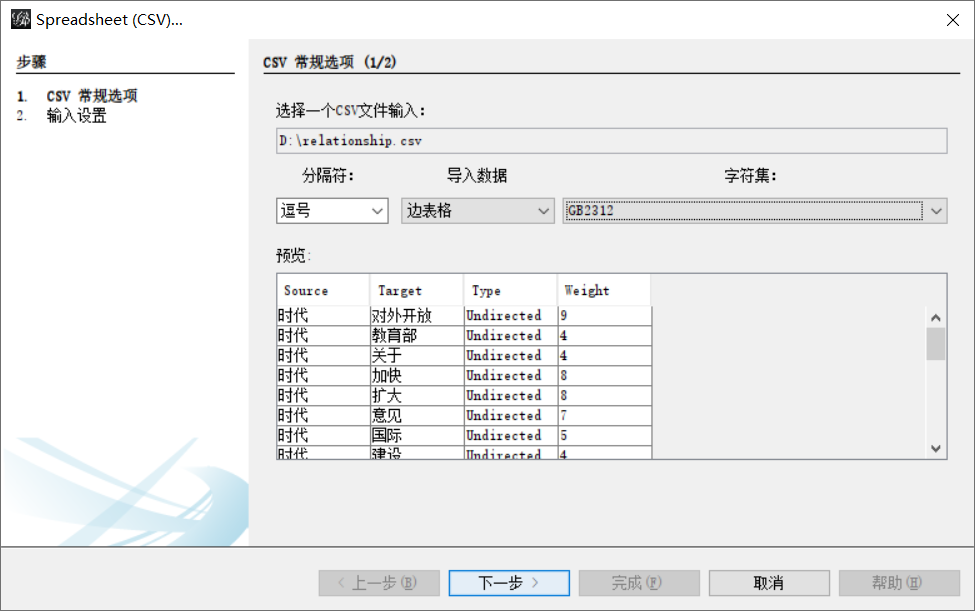Select the 国际 target cell

tap(417, 435)
